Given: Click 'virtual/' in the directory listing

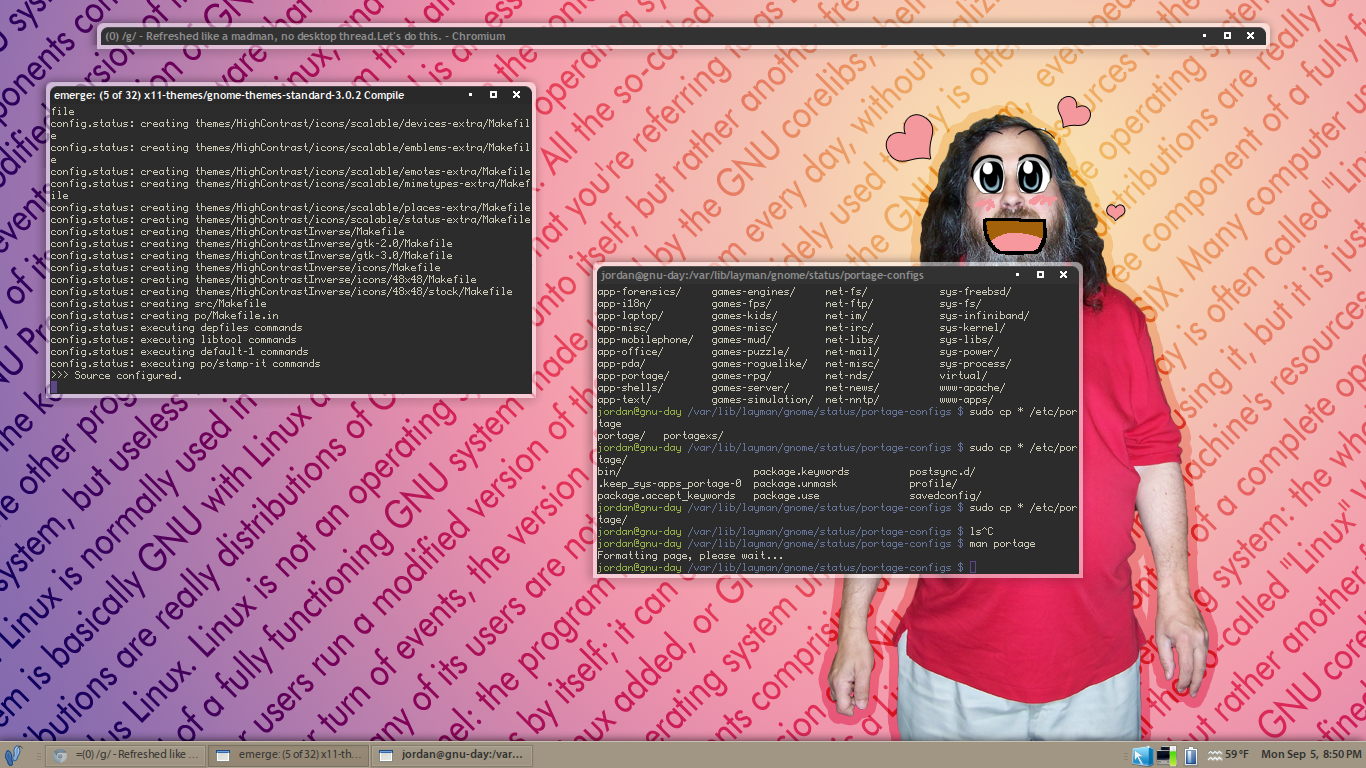Looking at the screenshot, I should 963,376.
